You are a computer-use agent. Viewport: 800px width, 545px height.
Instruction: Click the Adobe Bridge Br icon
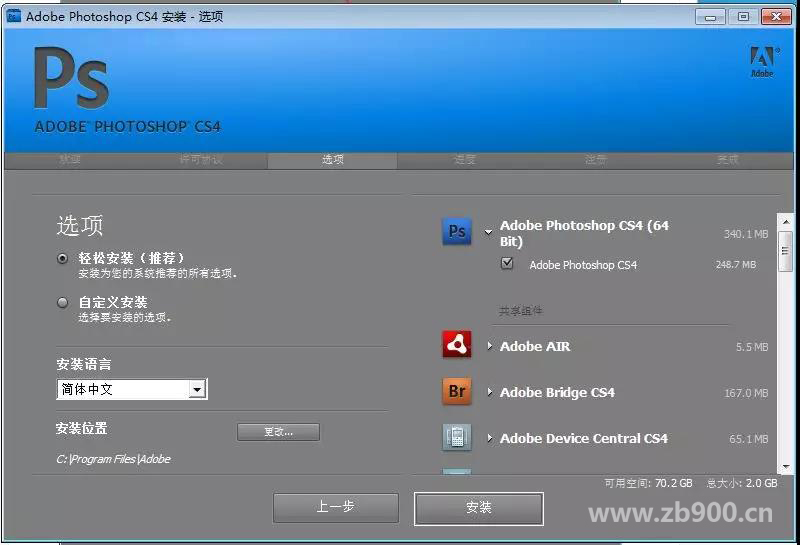tap(457, 391)
